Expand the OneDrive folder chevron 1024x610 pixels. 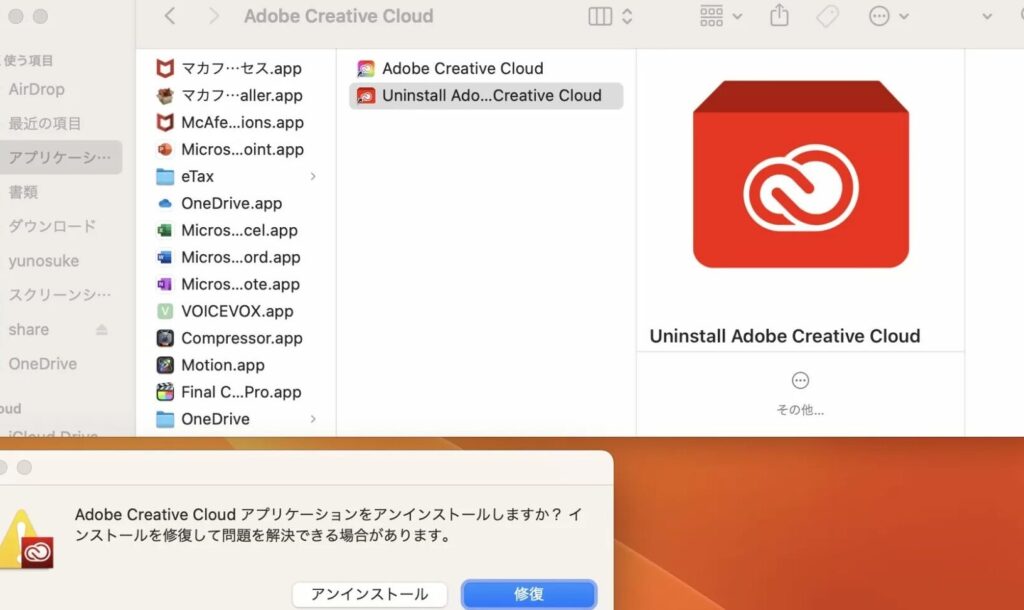click(x=313, y=419)
